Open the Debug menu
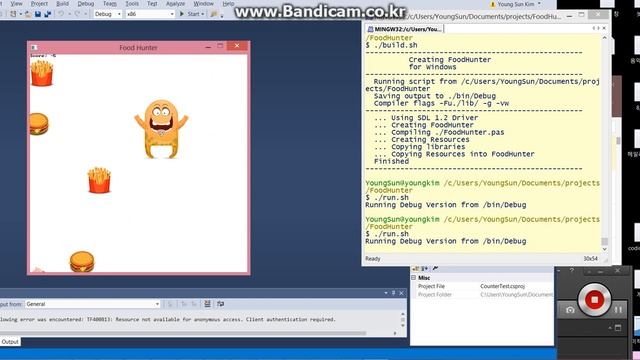 coord(86,4)
